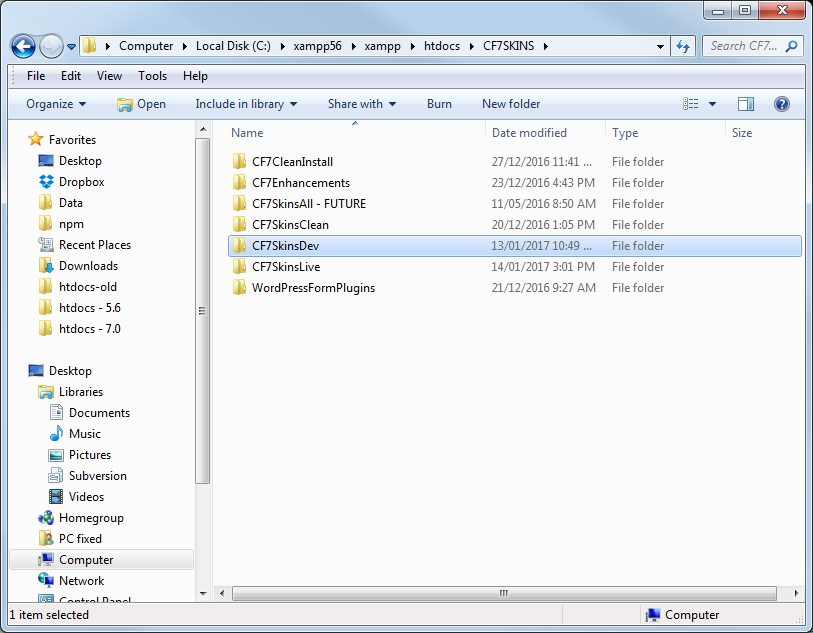The height and width of the screenshot is (633, 813).
Task: Click the Back navigation arrow button
Action: (24, 46)
